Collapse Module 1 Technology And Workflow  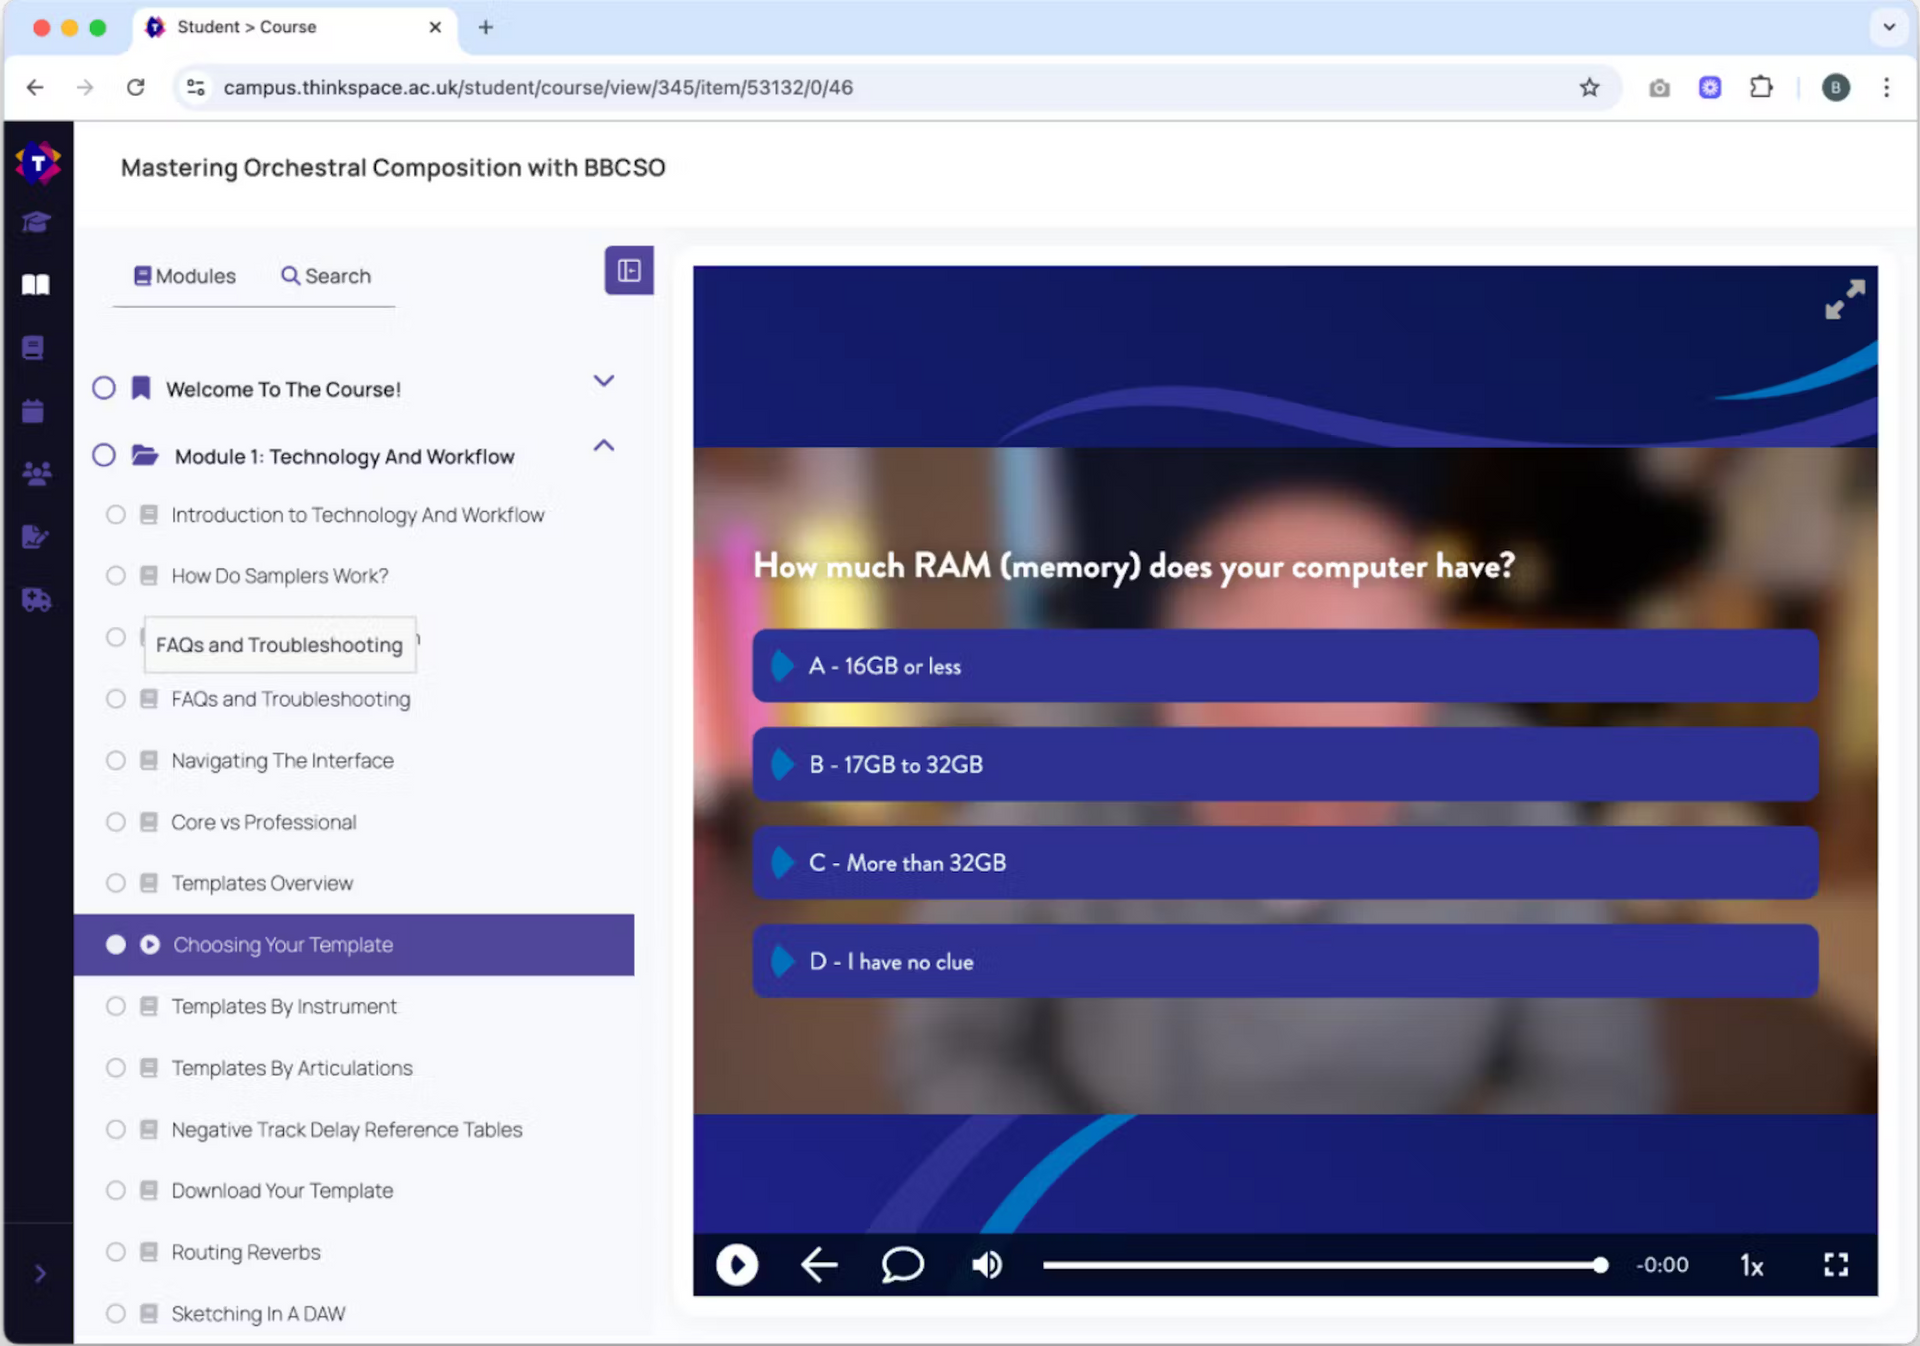603,446
